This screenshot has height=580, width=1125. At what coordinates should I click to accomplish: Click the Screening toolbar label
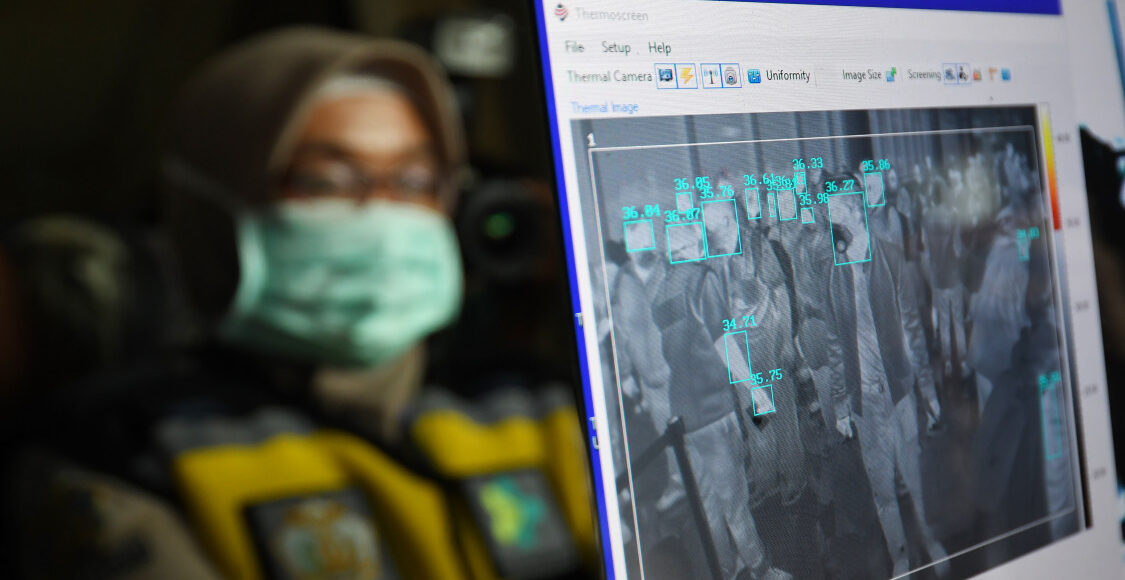tap(923, 74)
